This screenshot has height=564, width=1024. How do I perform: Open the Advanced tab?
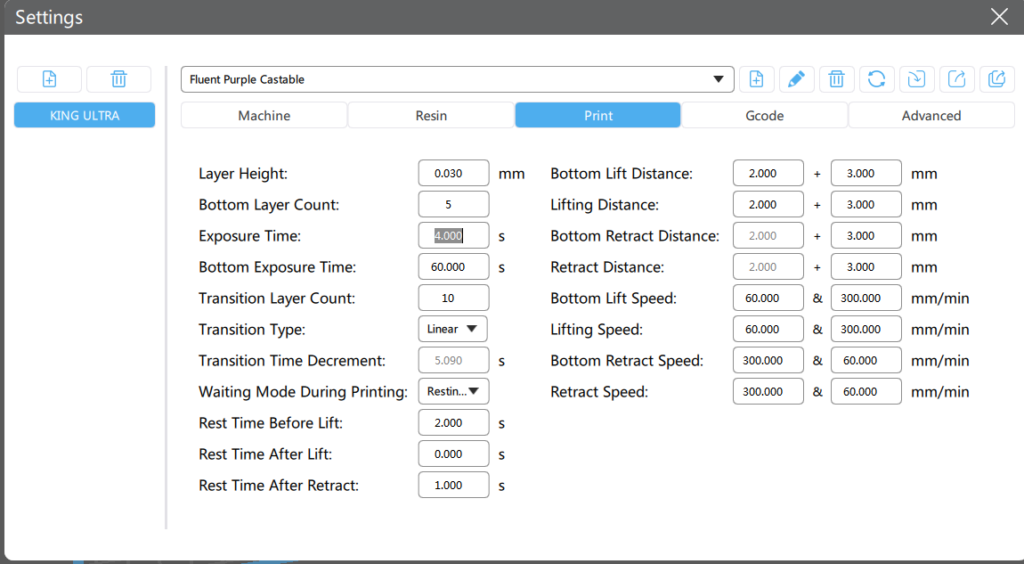(x=931, y=116)
